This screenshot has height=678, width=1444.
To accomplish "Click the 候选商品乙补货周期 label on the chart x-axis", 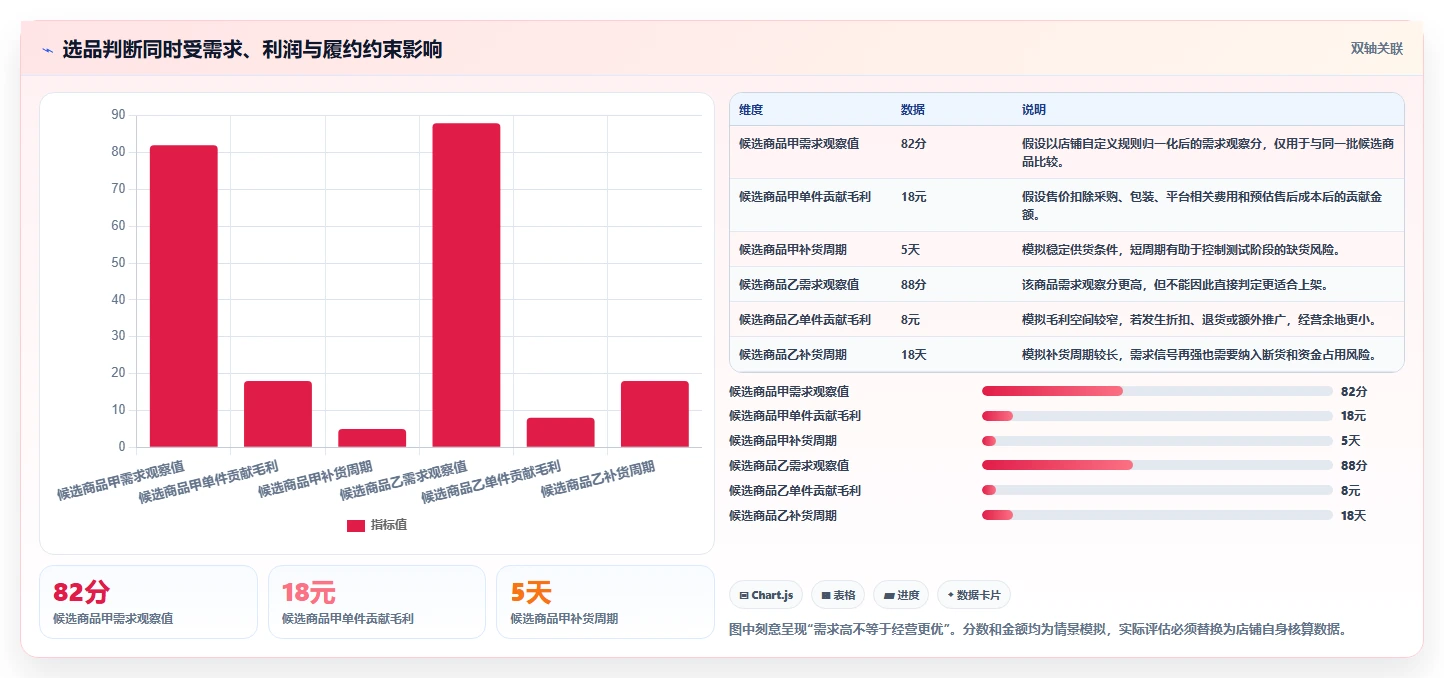I will coord(598,480).
